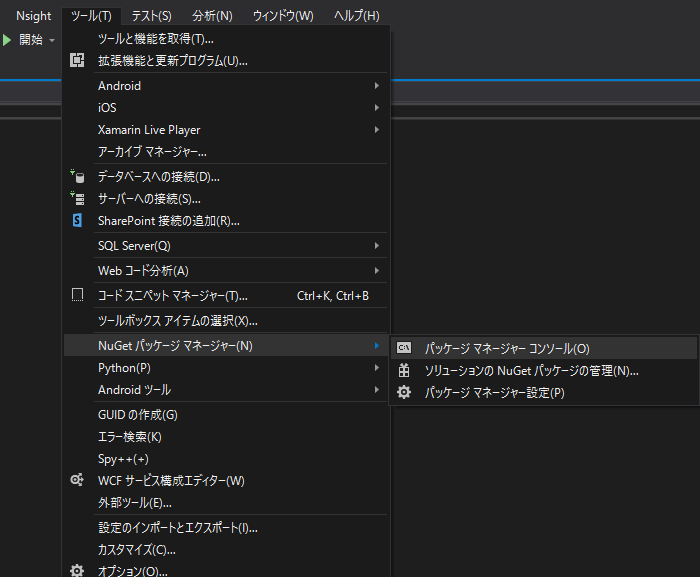
Task: Choose カスタマイズ(C)...
Action: coord(226,549)
